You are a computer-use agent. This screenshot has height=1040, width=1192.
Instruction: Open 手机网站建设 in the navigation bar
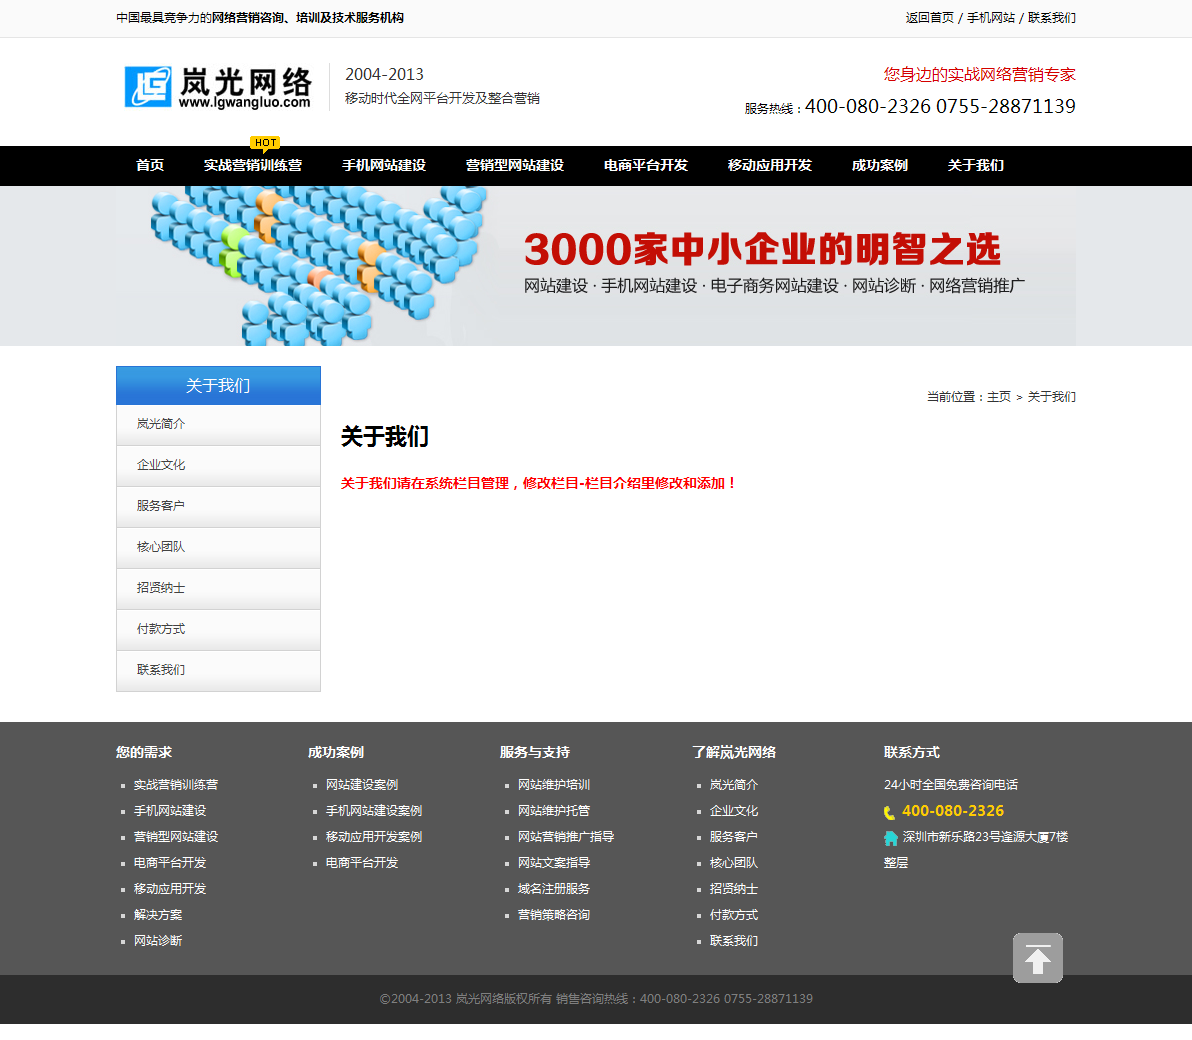pyautogui.click(x=384, y=166)
